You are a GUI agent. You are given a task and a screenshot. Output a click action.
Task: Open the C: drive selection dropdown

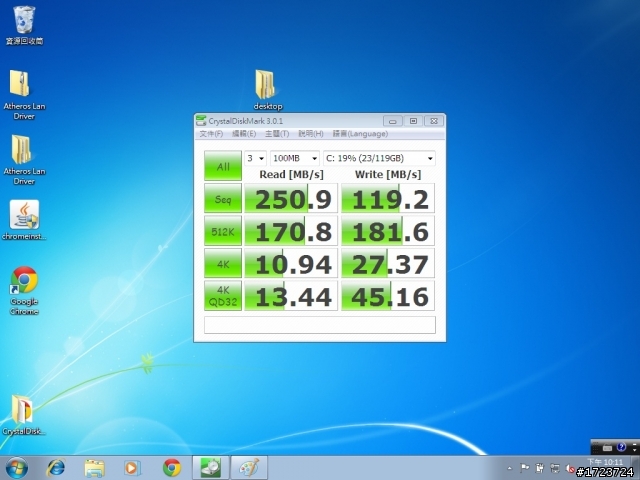(x=379, y=158)
